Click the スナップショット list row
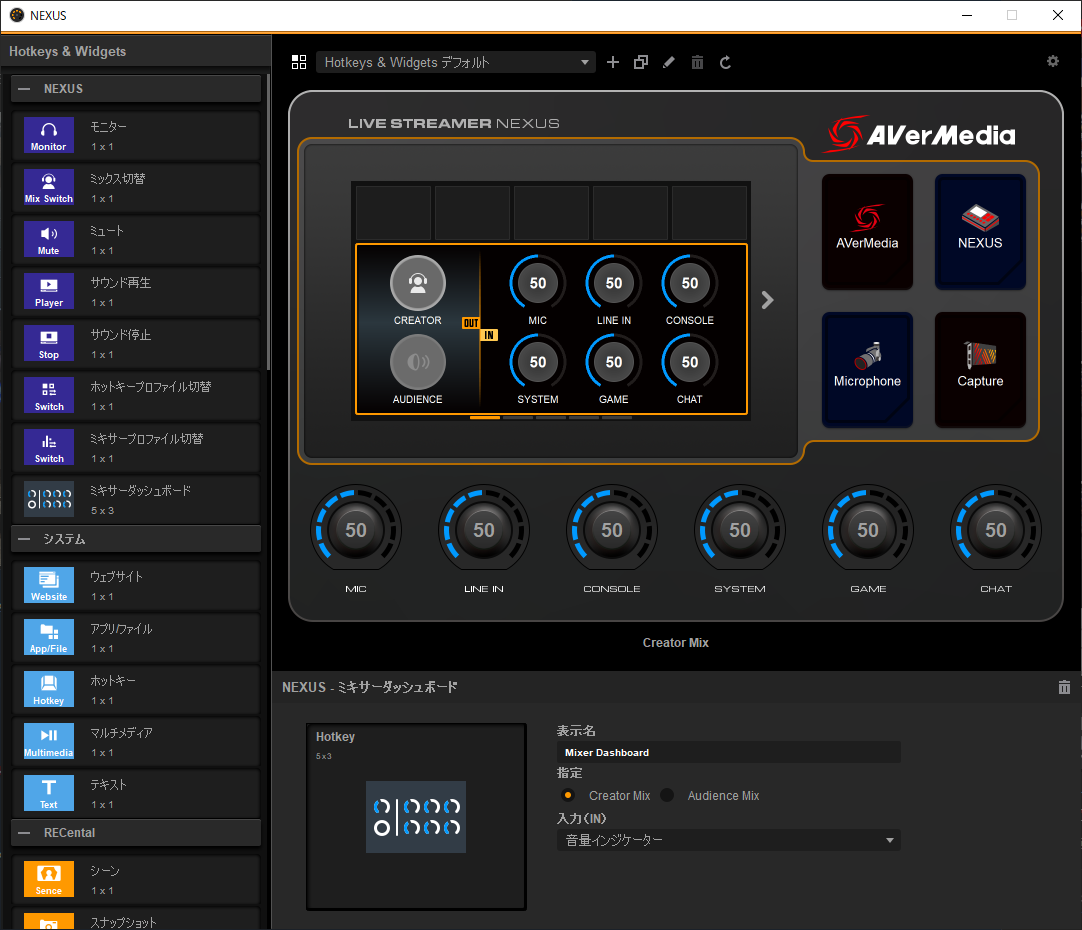 click(x=136, y=920)
